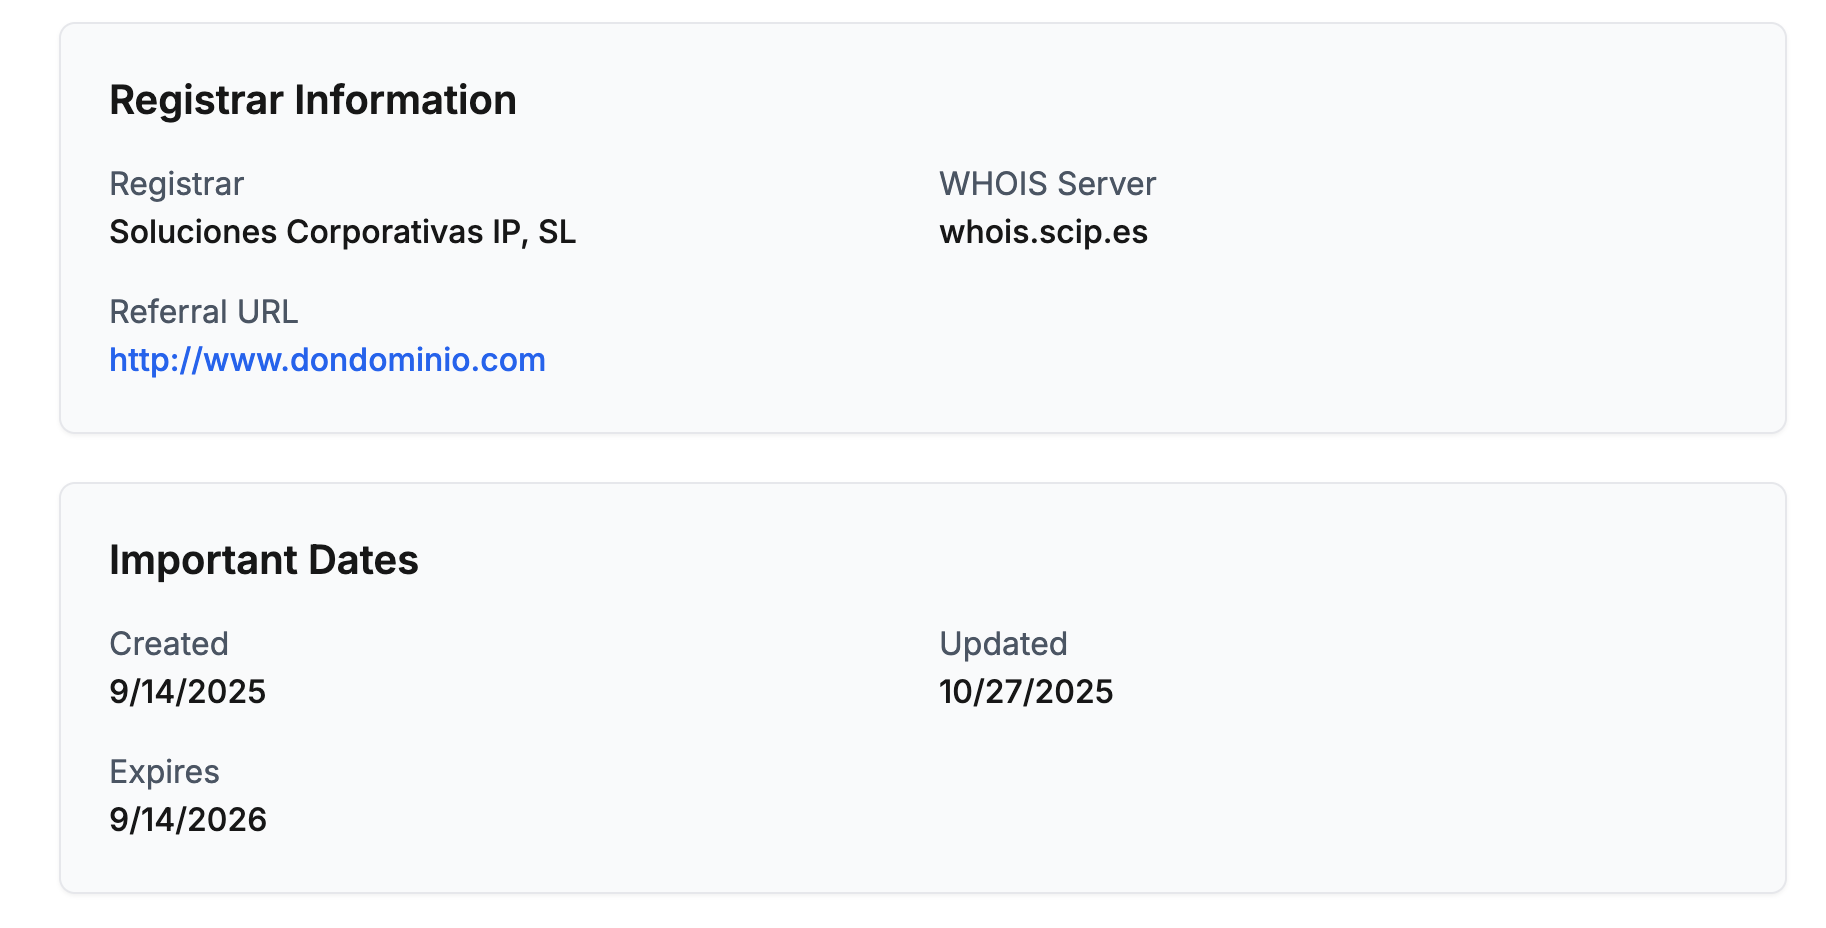Click the Created field label

pos(168,644)
